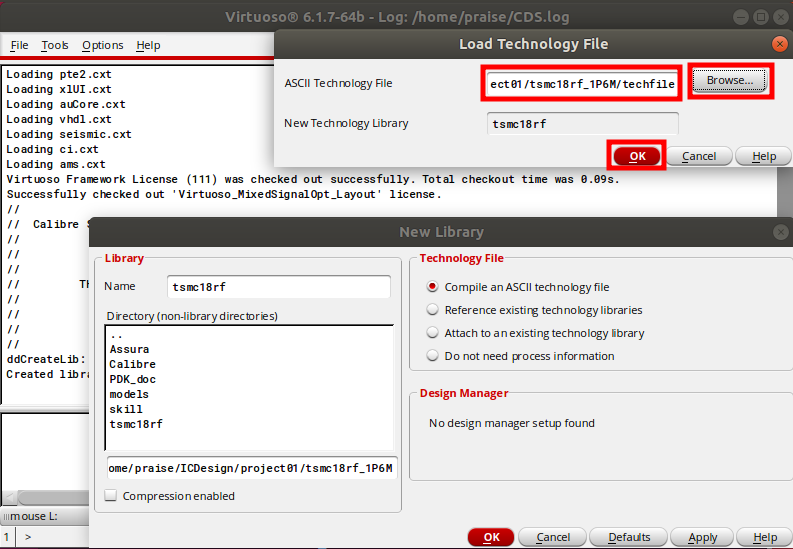Click Apply in the New Library dialog
Viewport: 793px width, 549px height.
[702, 537]
